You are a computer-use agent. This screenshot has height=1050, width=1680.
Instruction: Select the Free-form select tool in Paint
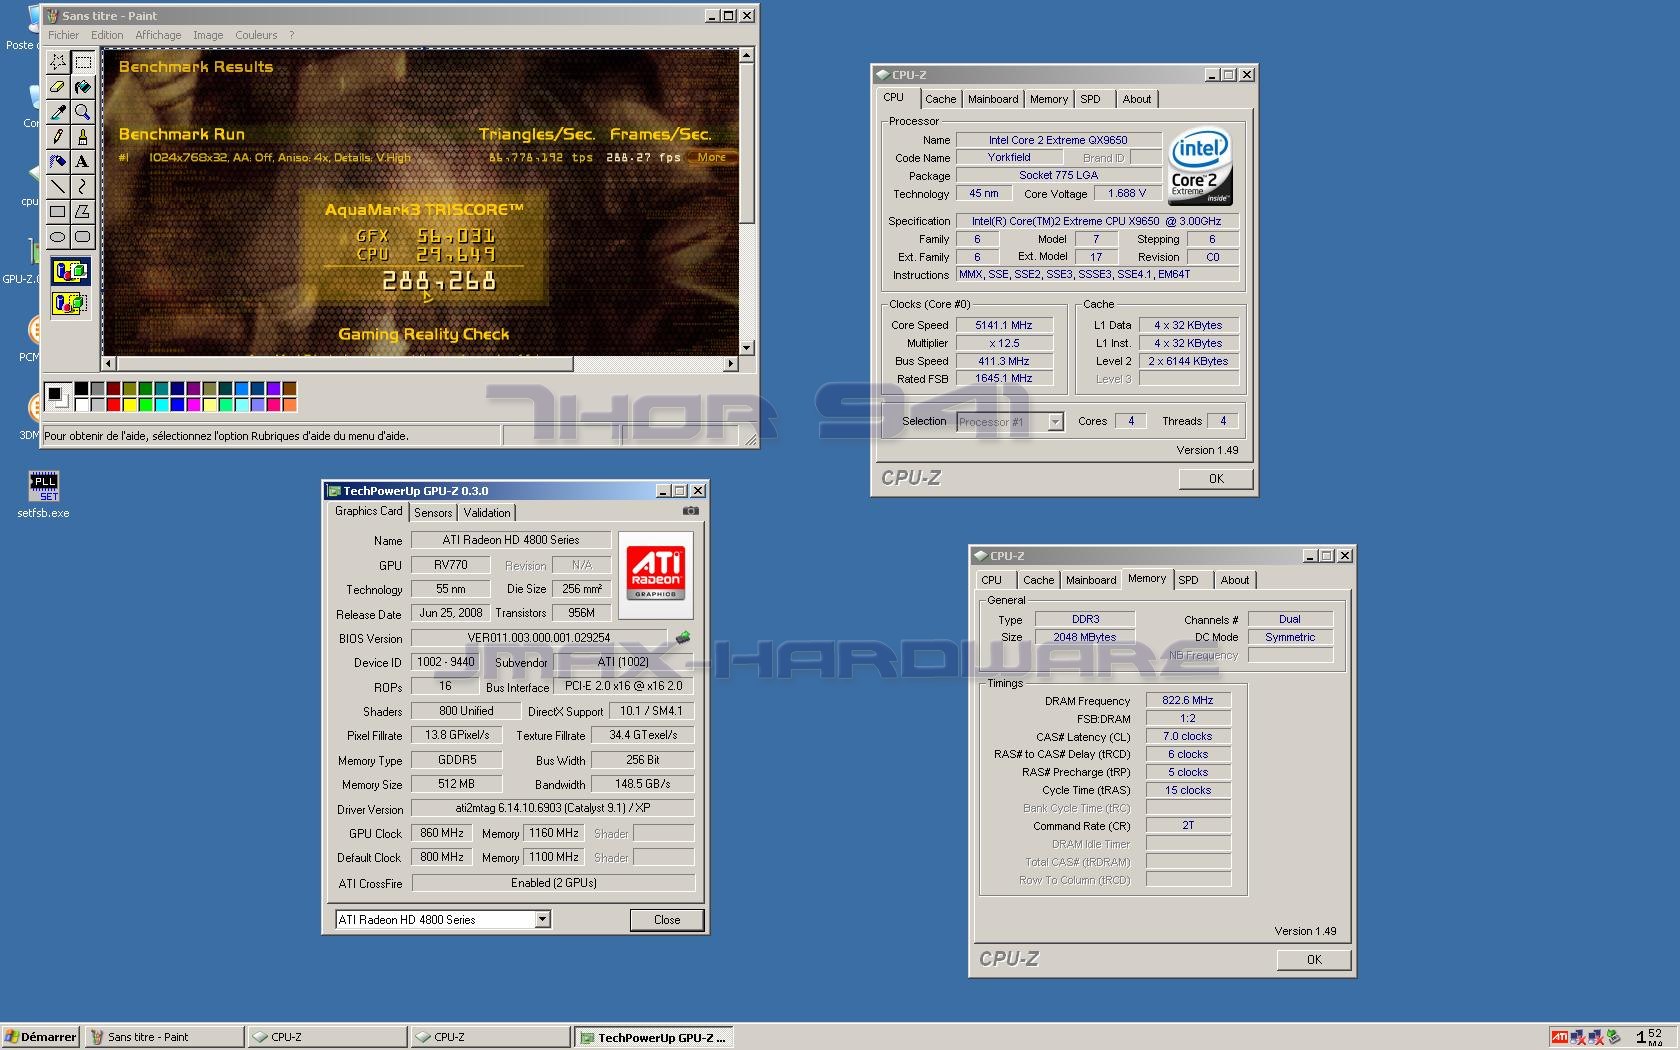click(58, 62)
